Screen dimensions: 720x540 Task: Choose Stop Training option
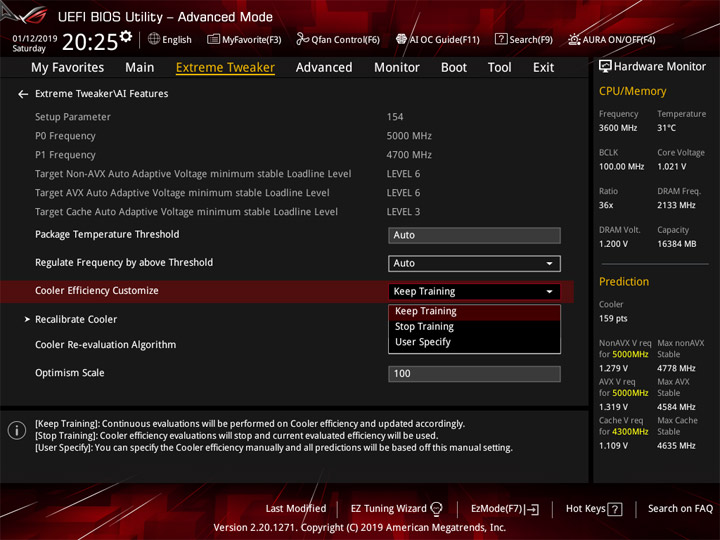pyautogui.click(x=474, y=326)
